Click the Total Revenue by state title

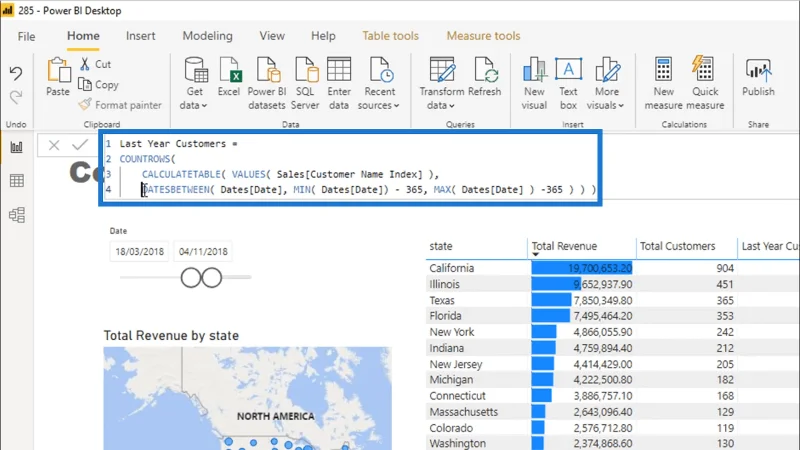pyautogui.click(x=171, y=336)
